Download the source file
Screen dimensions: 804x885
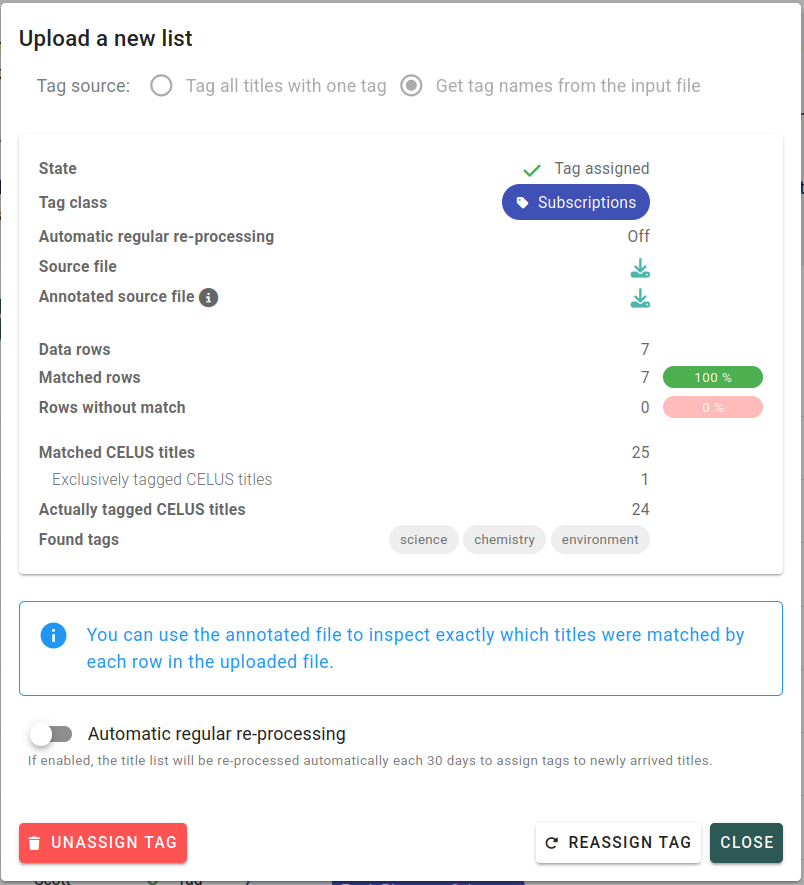[x=640, y=268]
